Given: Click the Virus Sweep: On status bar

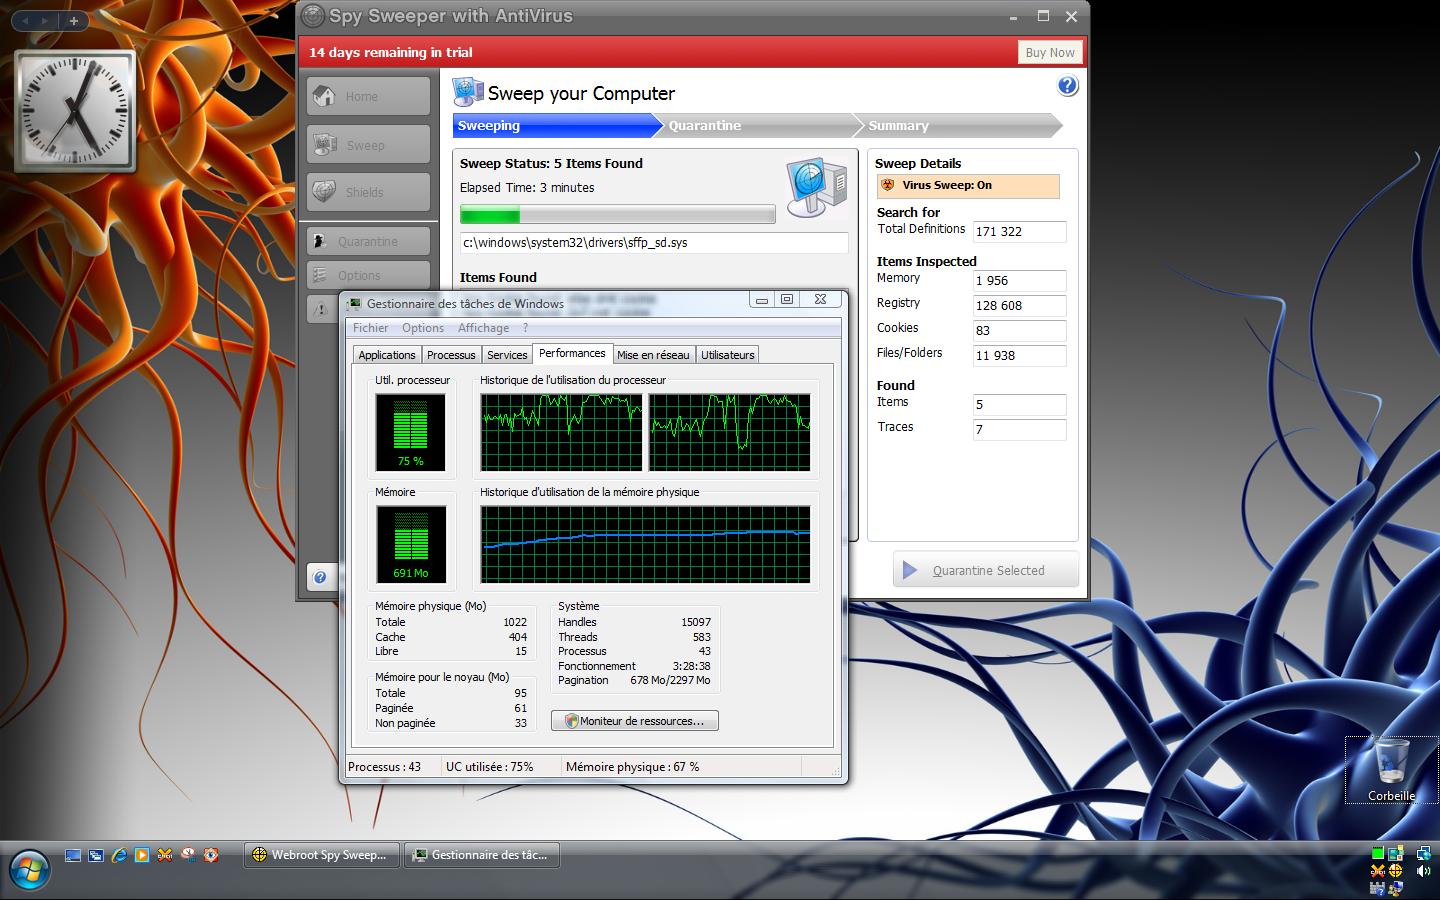Looking at the screenshot, I should click(x=968, y=186).
